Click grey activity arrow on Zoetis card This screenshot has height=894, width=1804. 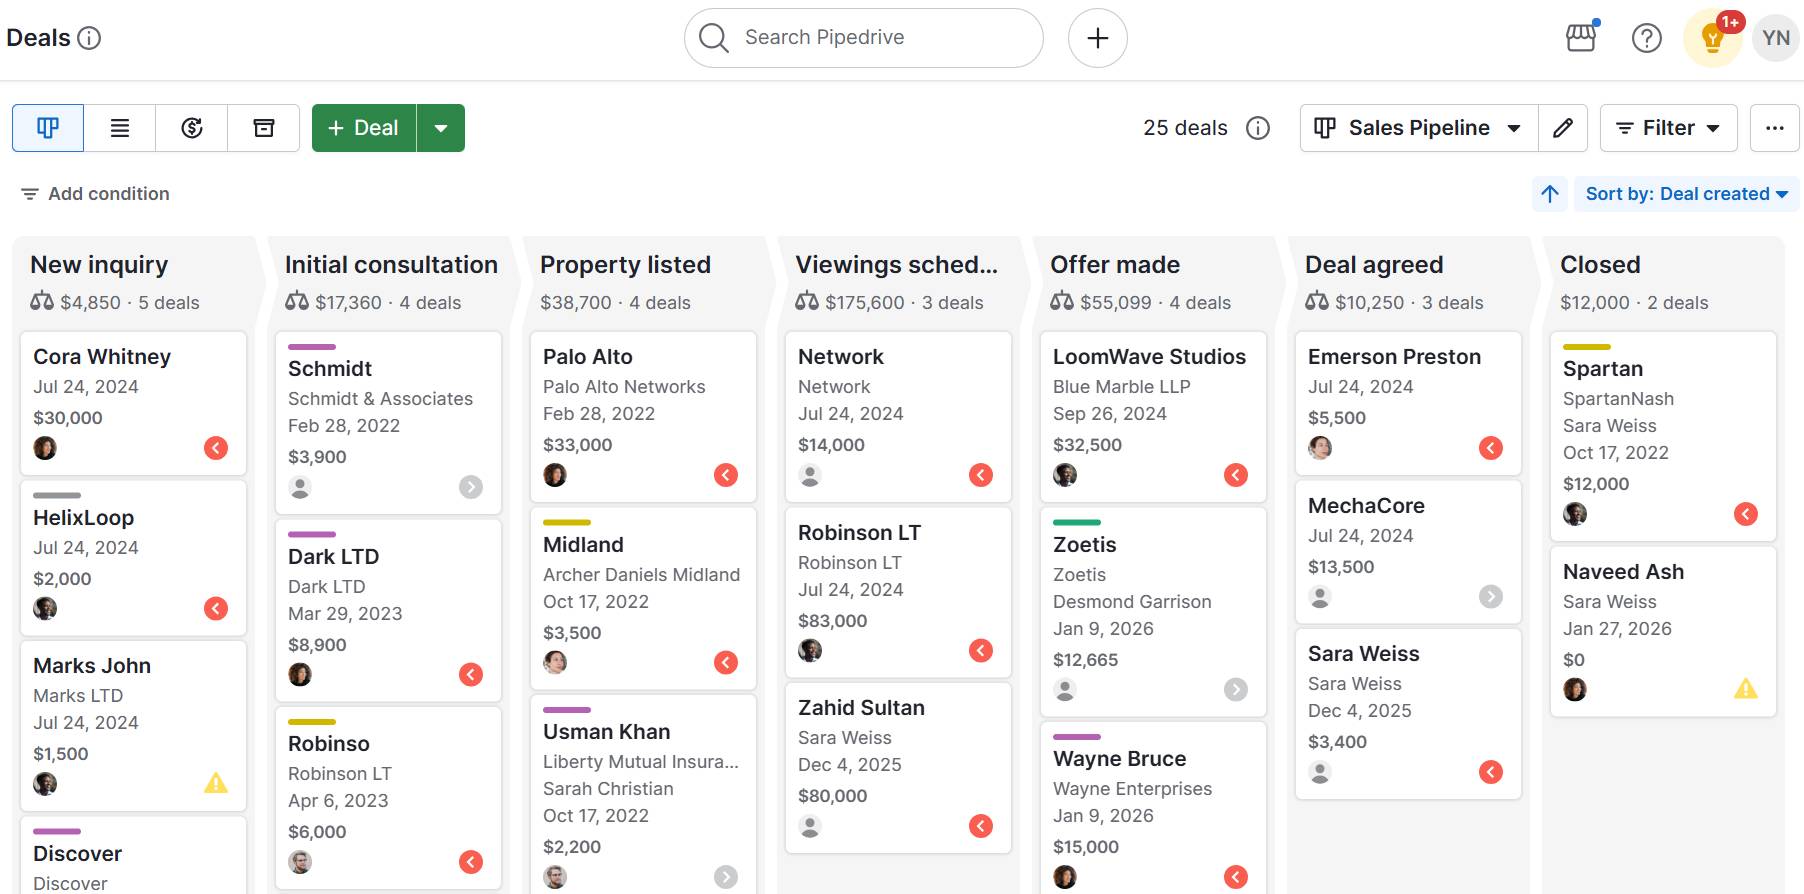click(1236, 689)
